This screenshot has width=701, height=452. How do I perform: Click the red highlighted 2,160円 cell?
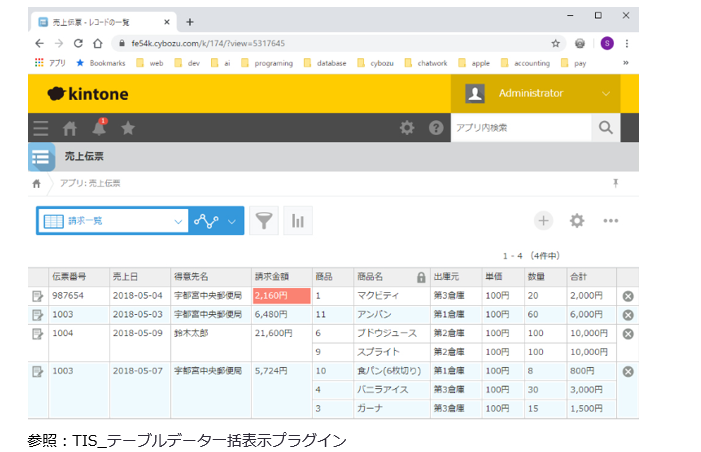coord(281,296)
